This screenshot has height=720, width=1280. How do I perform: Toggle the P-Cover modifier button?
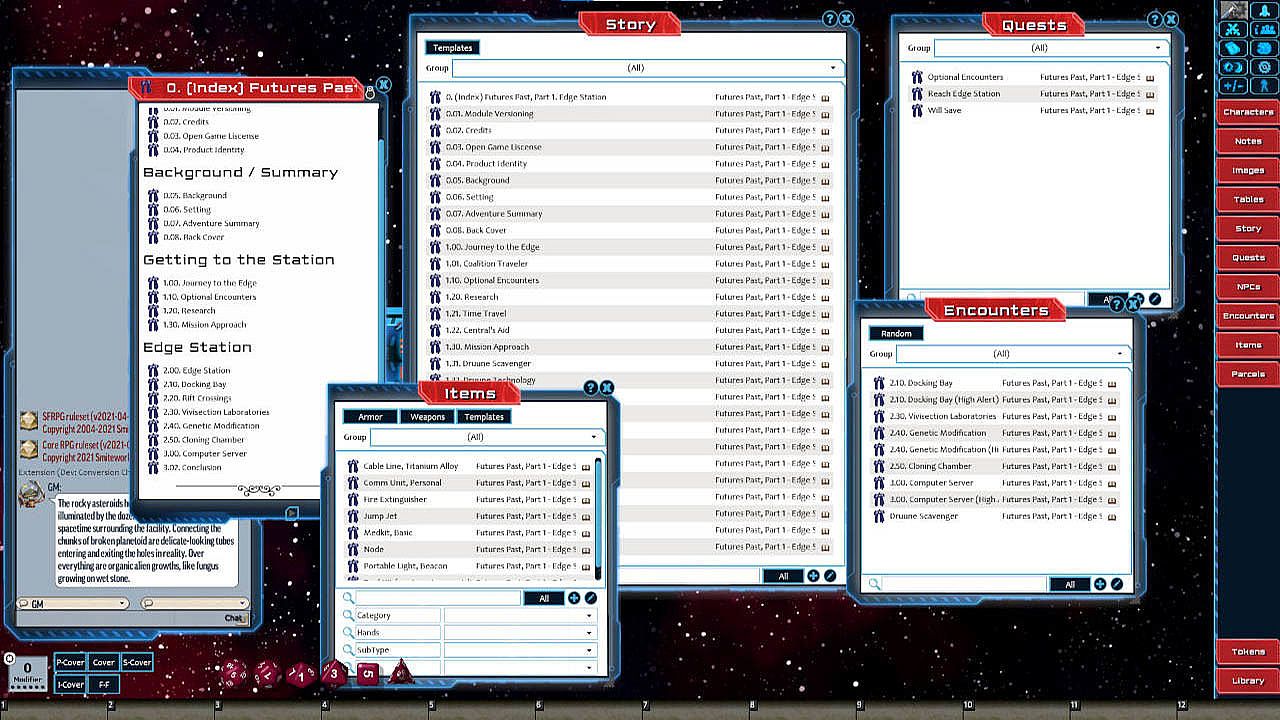pos(70,662)
